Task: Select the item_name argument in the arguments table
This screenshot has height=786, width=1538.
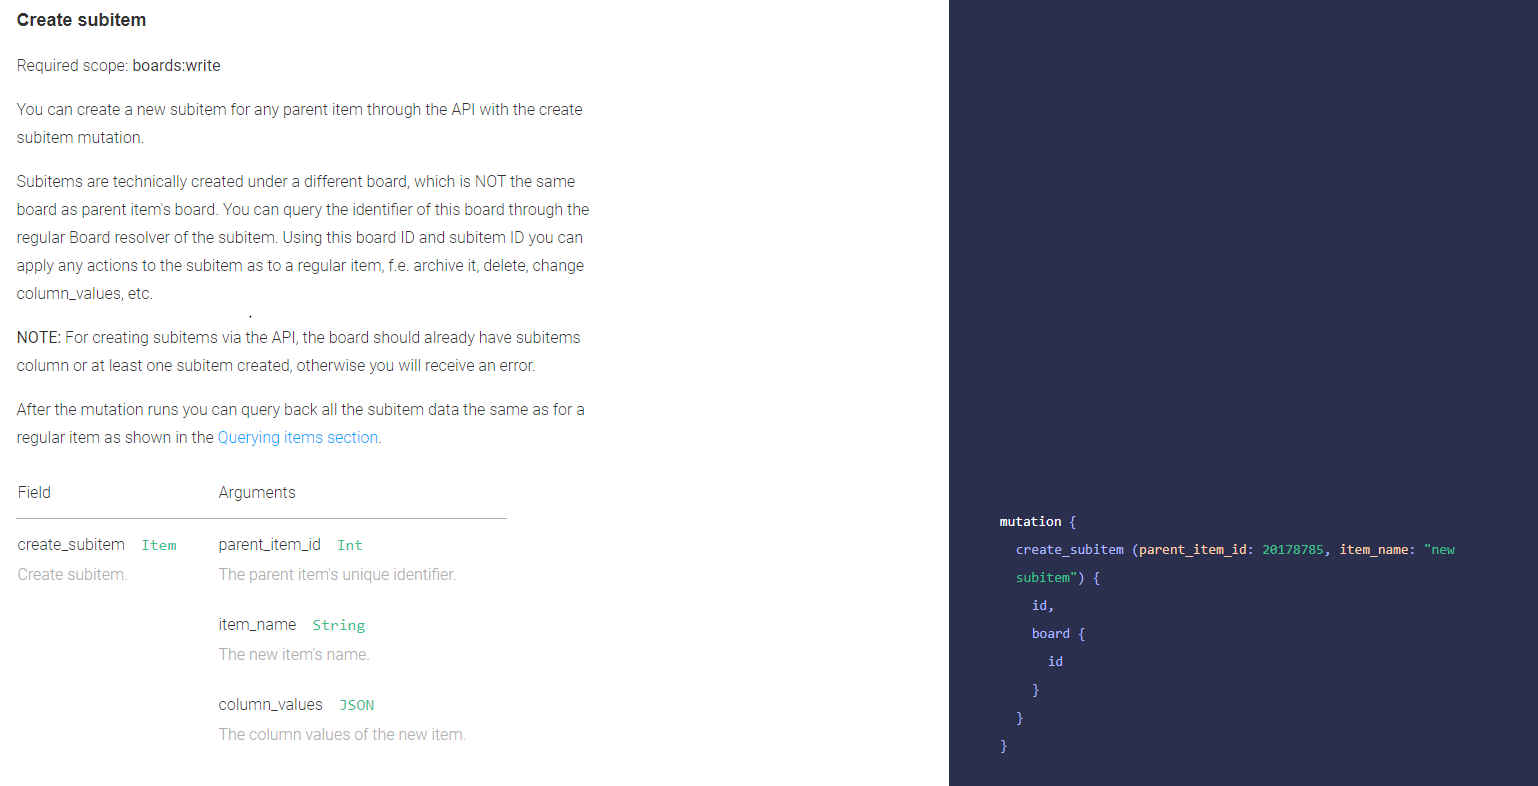Action: pos(257,624)
